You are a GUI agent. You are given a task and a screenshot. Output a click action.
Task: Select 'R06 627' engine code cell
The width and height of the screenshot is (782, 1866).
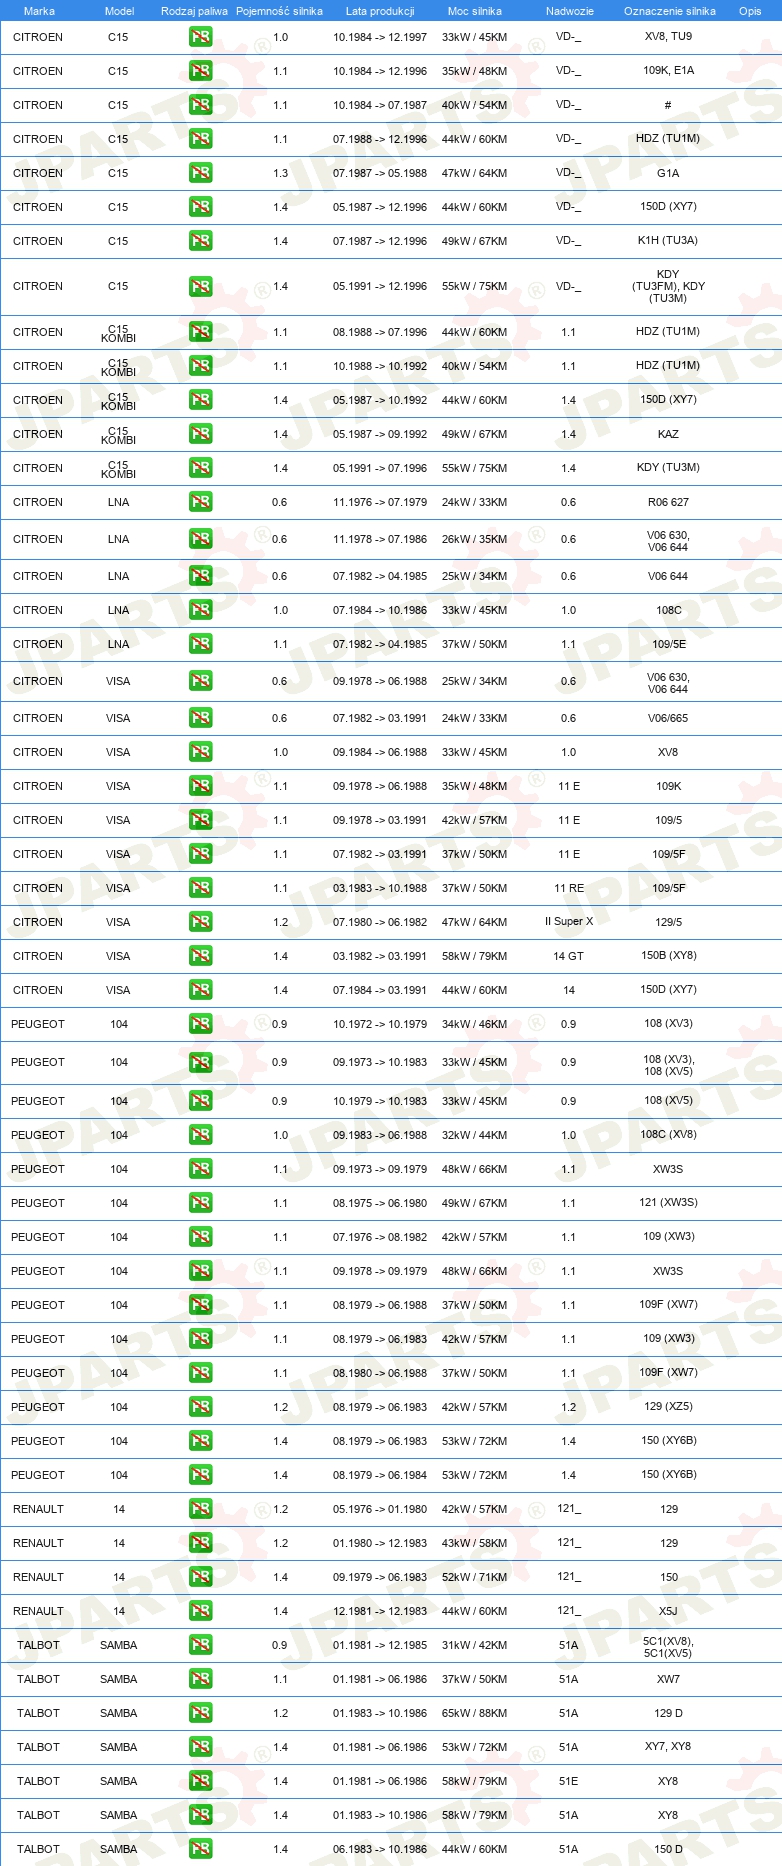click(x=668, y=502)
